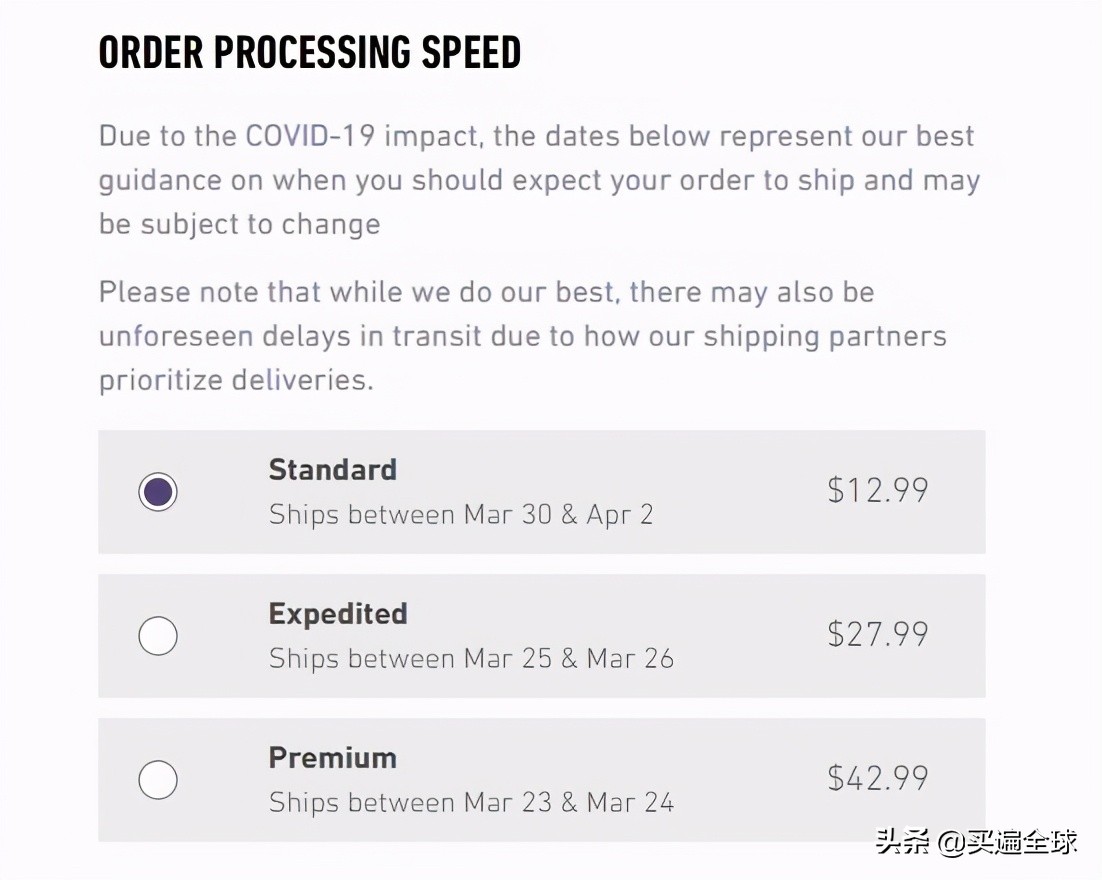Click the Expedited option title text

pos(337,614)
